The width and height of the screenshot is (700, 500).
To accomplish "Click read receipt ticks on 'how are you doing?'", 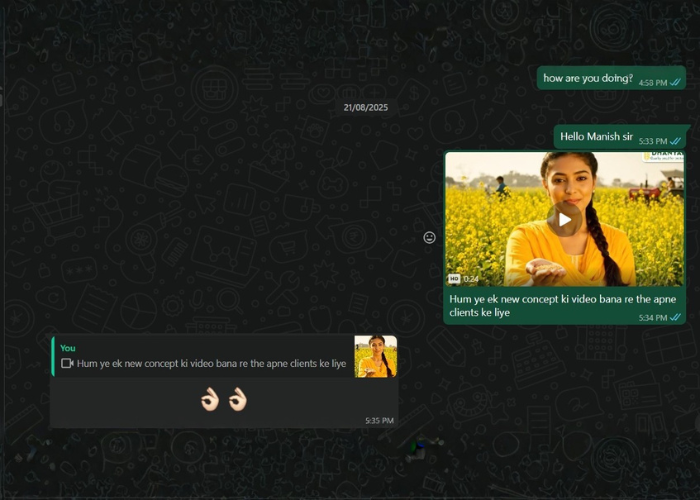I will coord(676,83).
